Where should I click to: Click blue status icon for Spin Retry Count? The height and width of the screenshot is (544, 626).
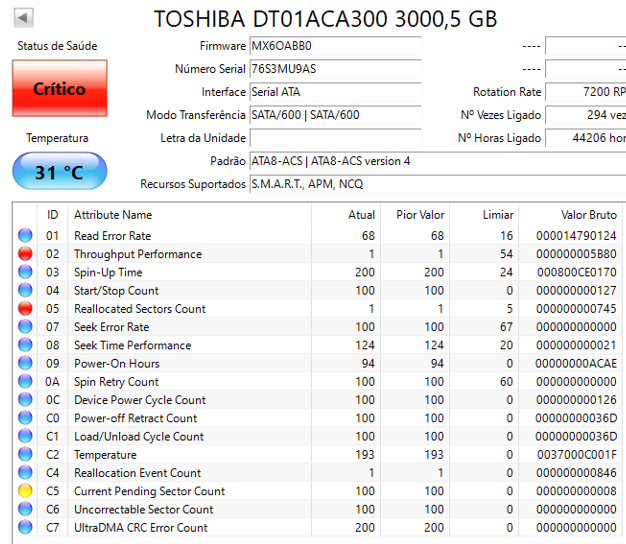pos(25,381)
